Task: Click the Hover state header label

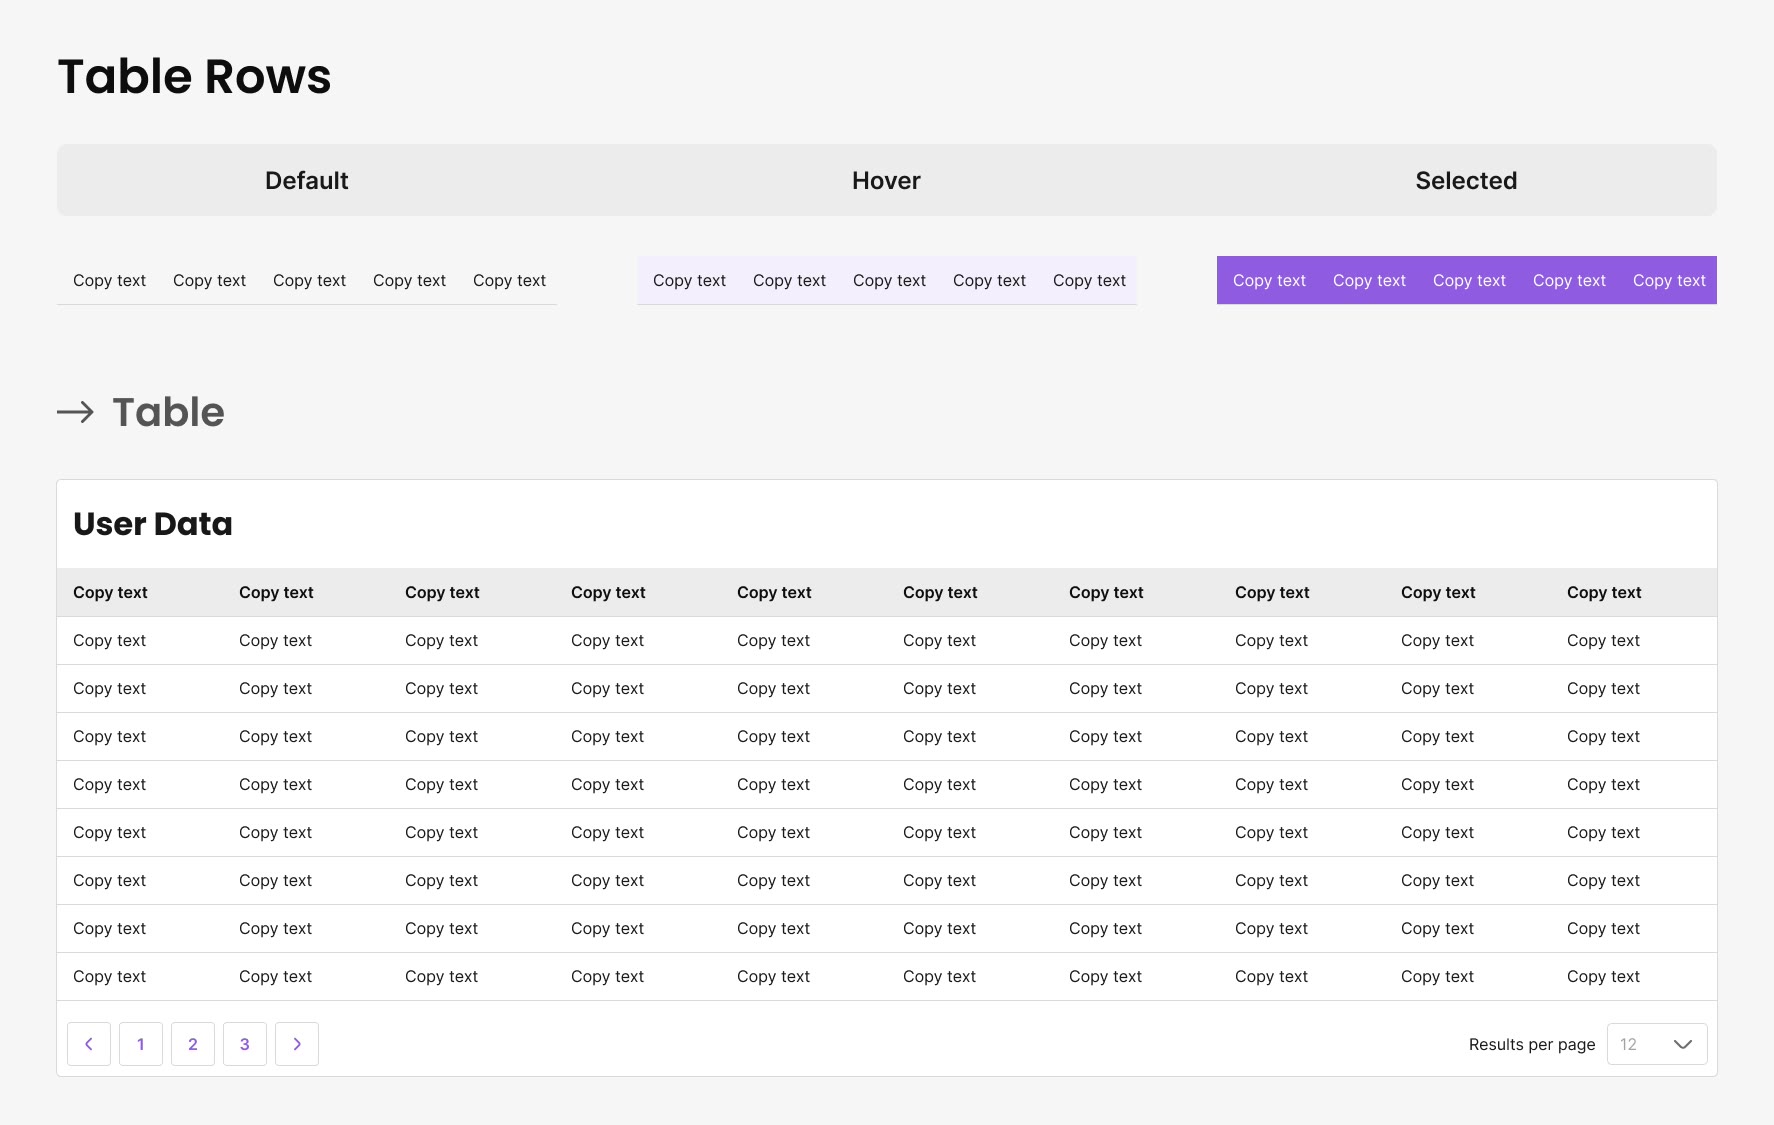Action: click(886, 181)
